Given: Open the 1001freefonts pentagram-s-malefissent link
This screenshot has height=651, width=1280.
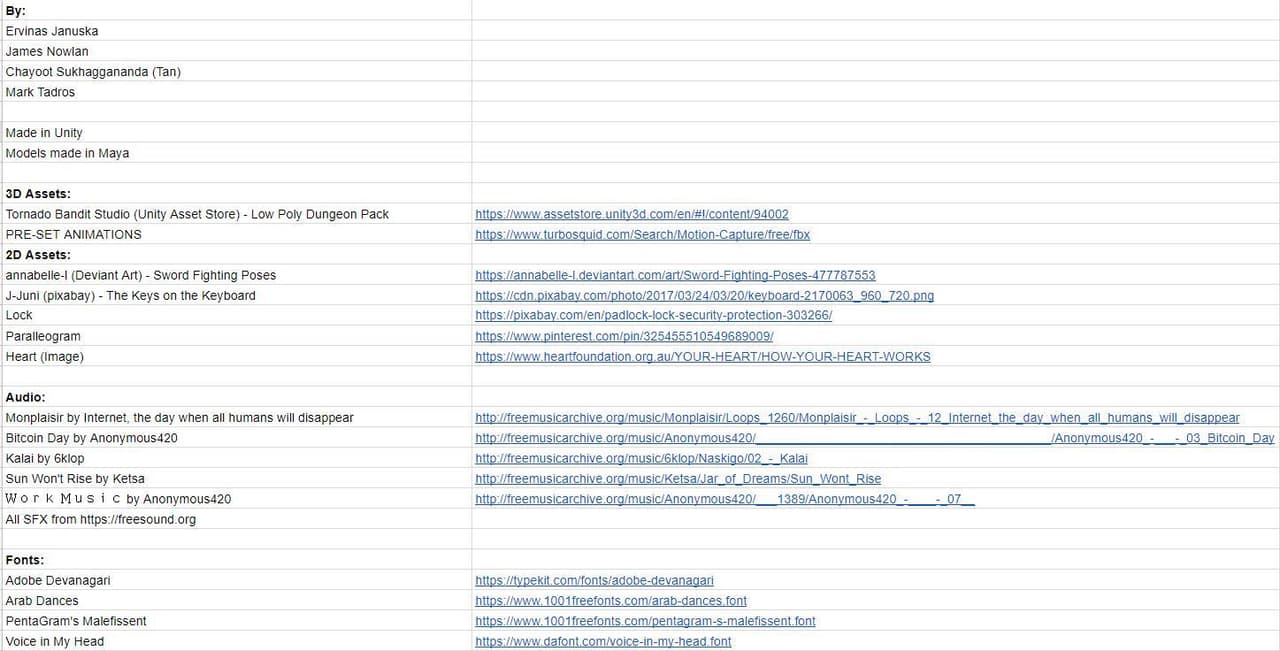Looking at the screenshot, I should coord(645,621).
